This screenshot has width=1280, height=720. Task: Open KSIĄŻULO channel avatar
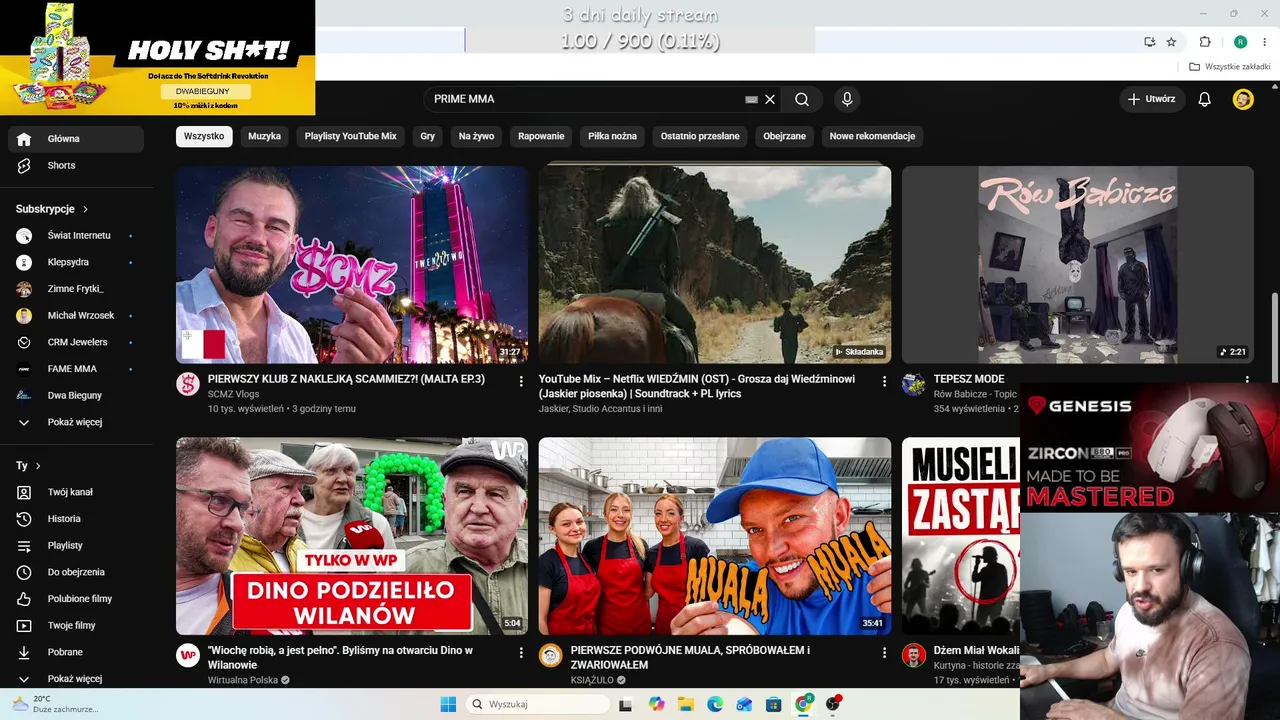coord(551,655)
